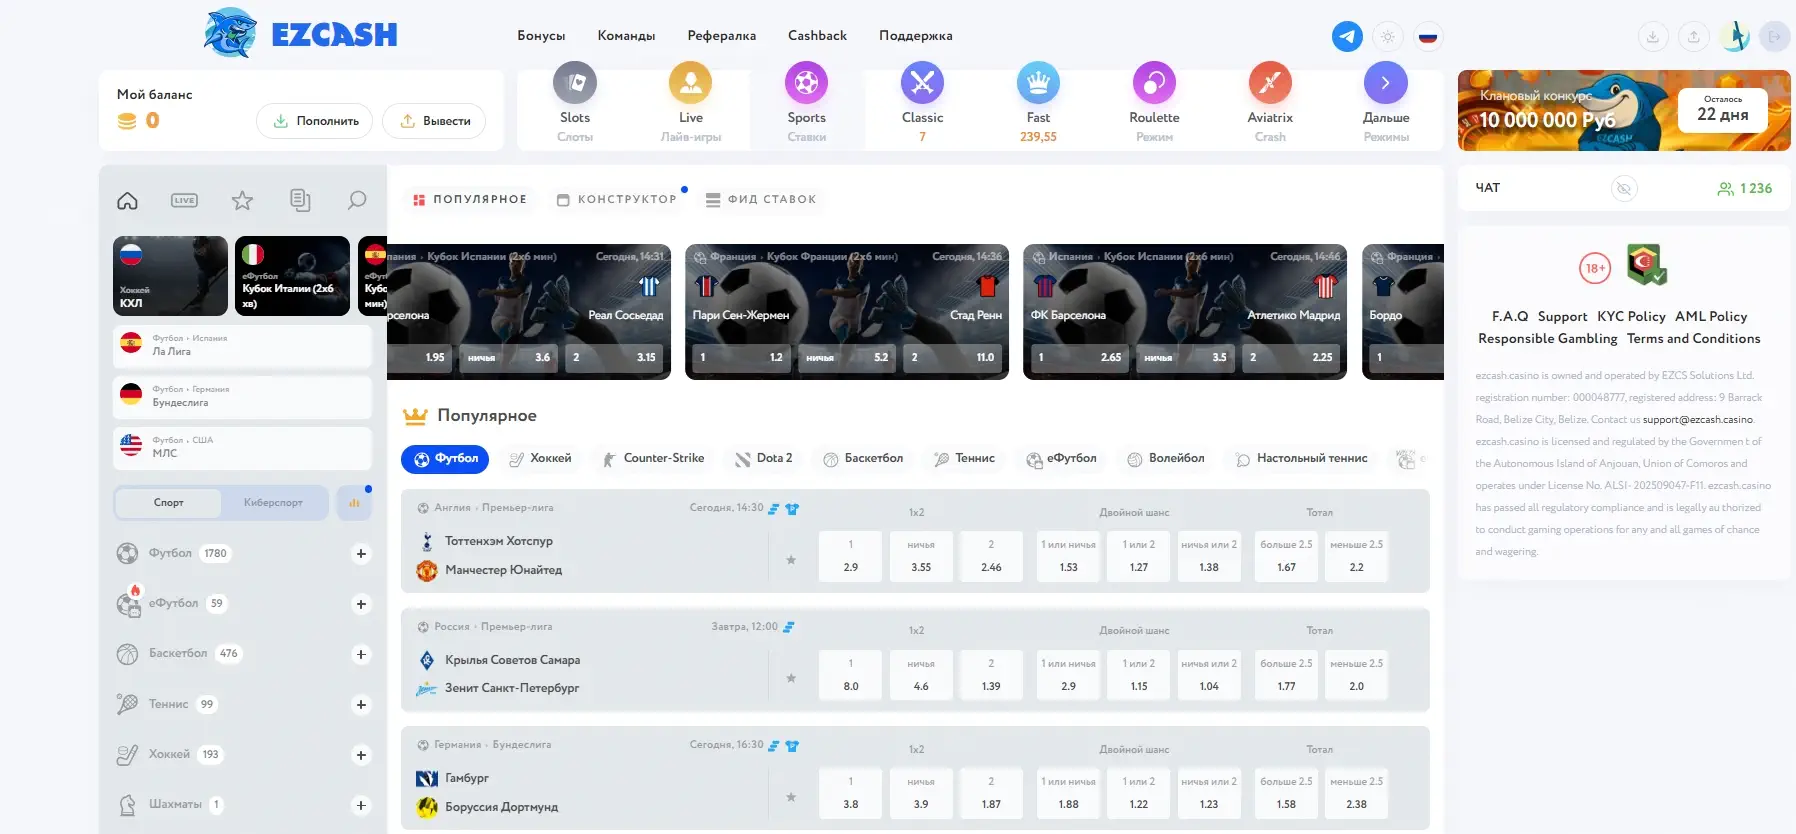Open the search magnifier icon
Viewport: 1796px width, 834px height.
click(x=357, y=200)
